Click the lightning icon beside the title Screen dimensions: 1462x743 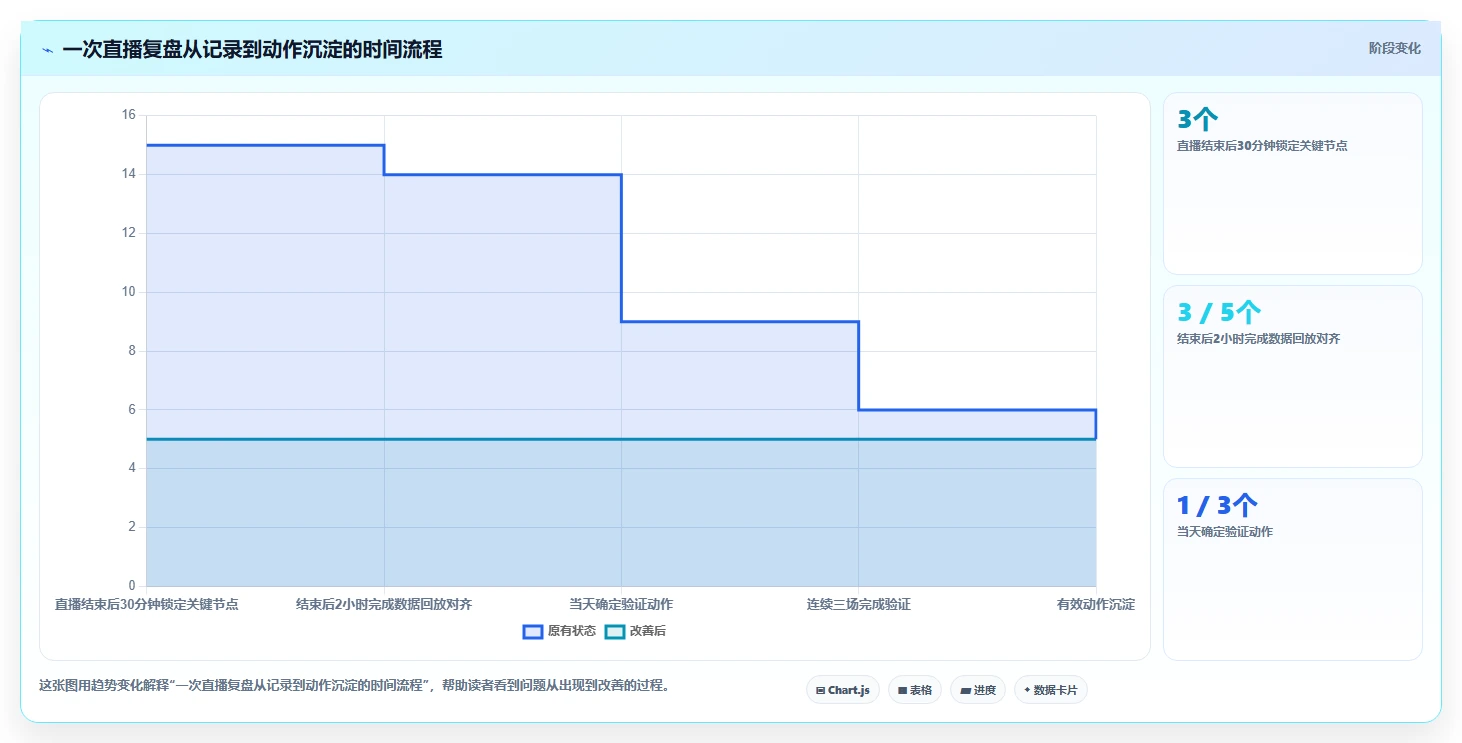coord(47,50)
